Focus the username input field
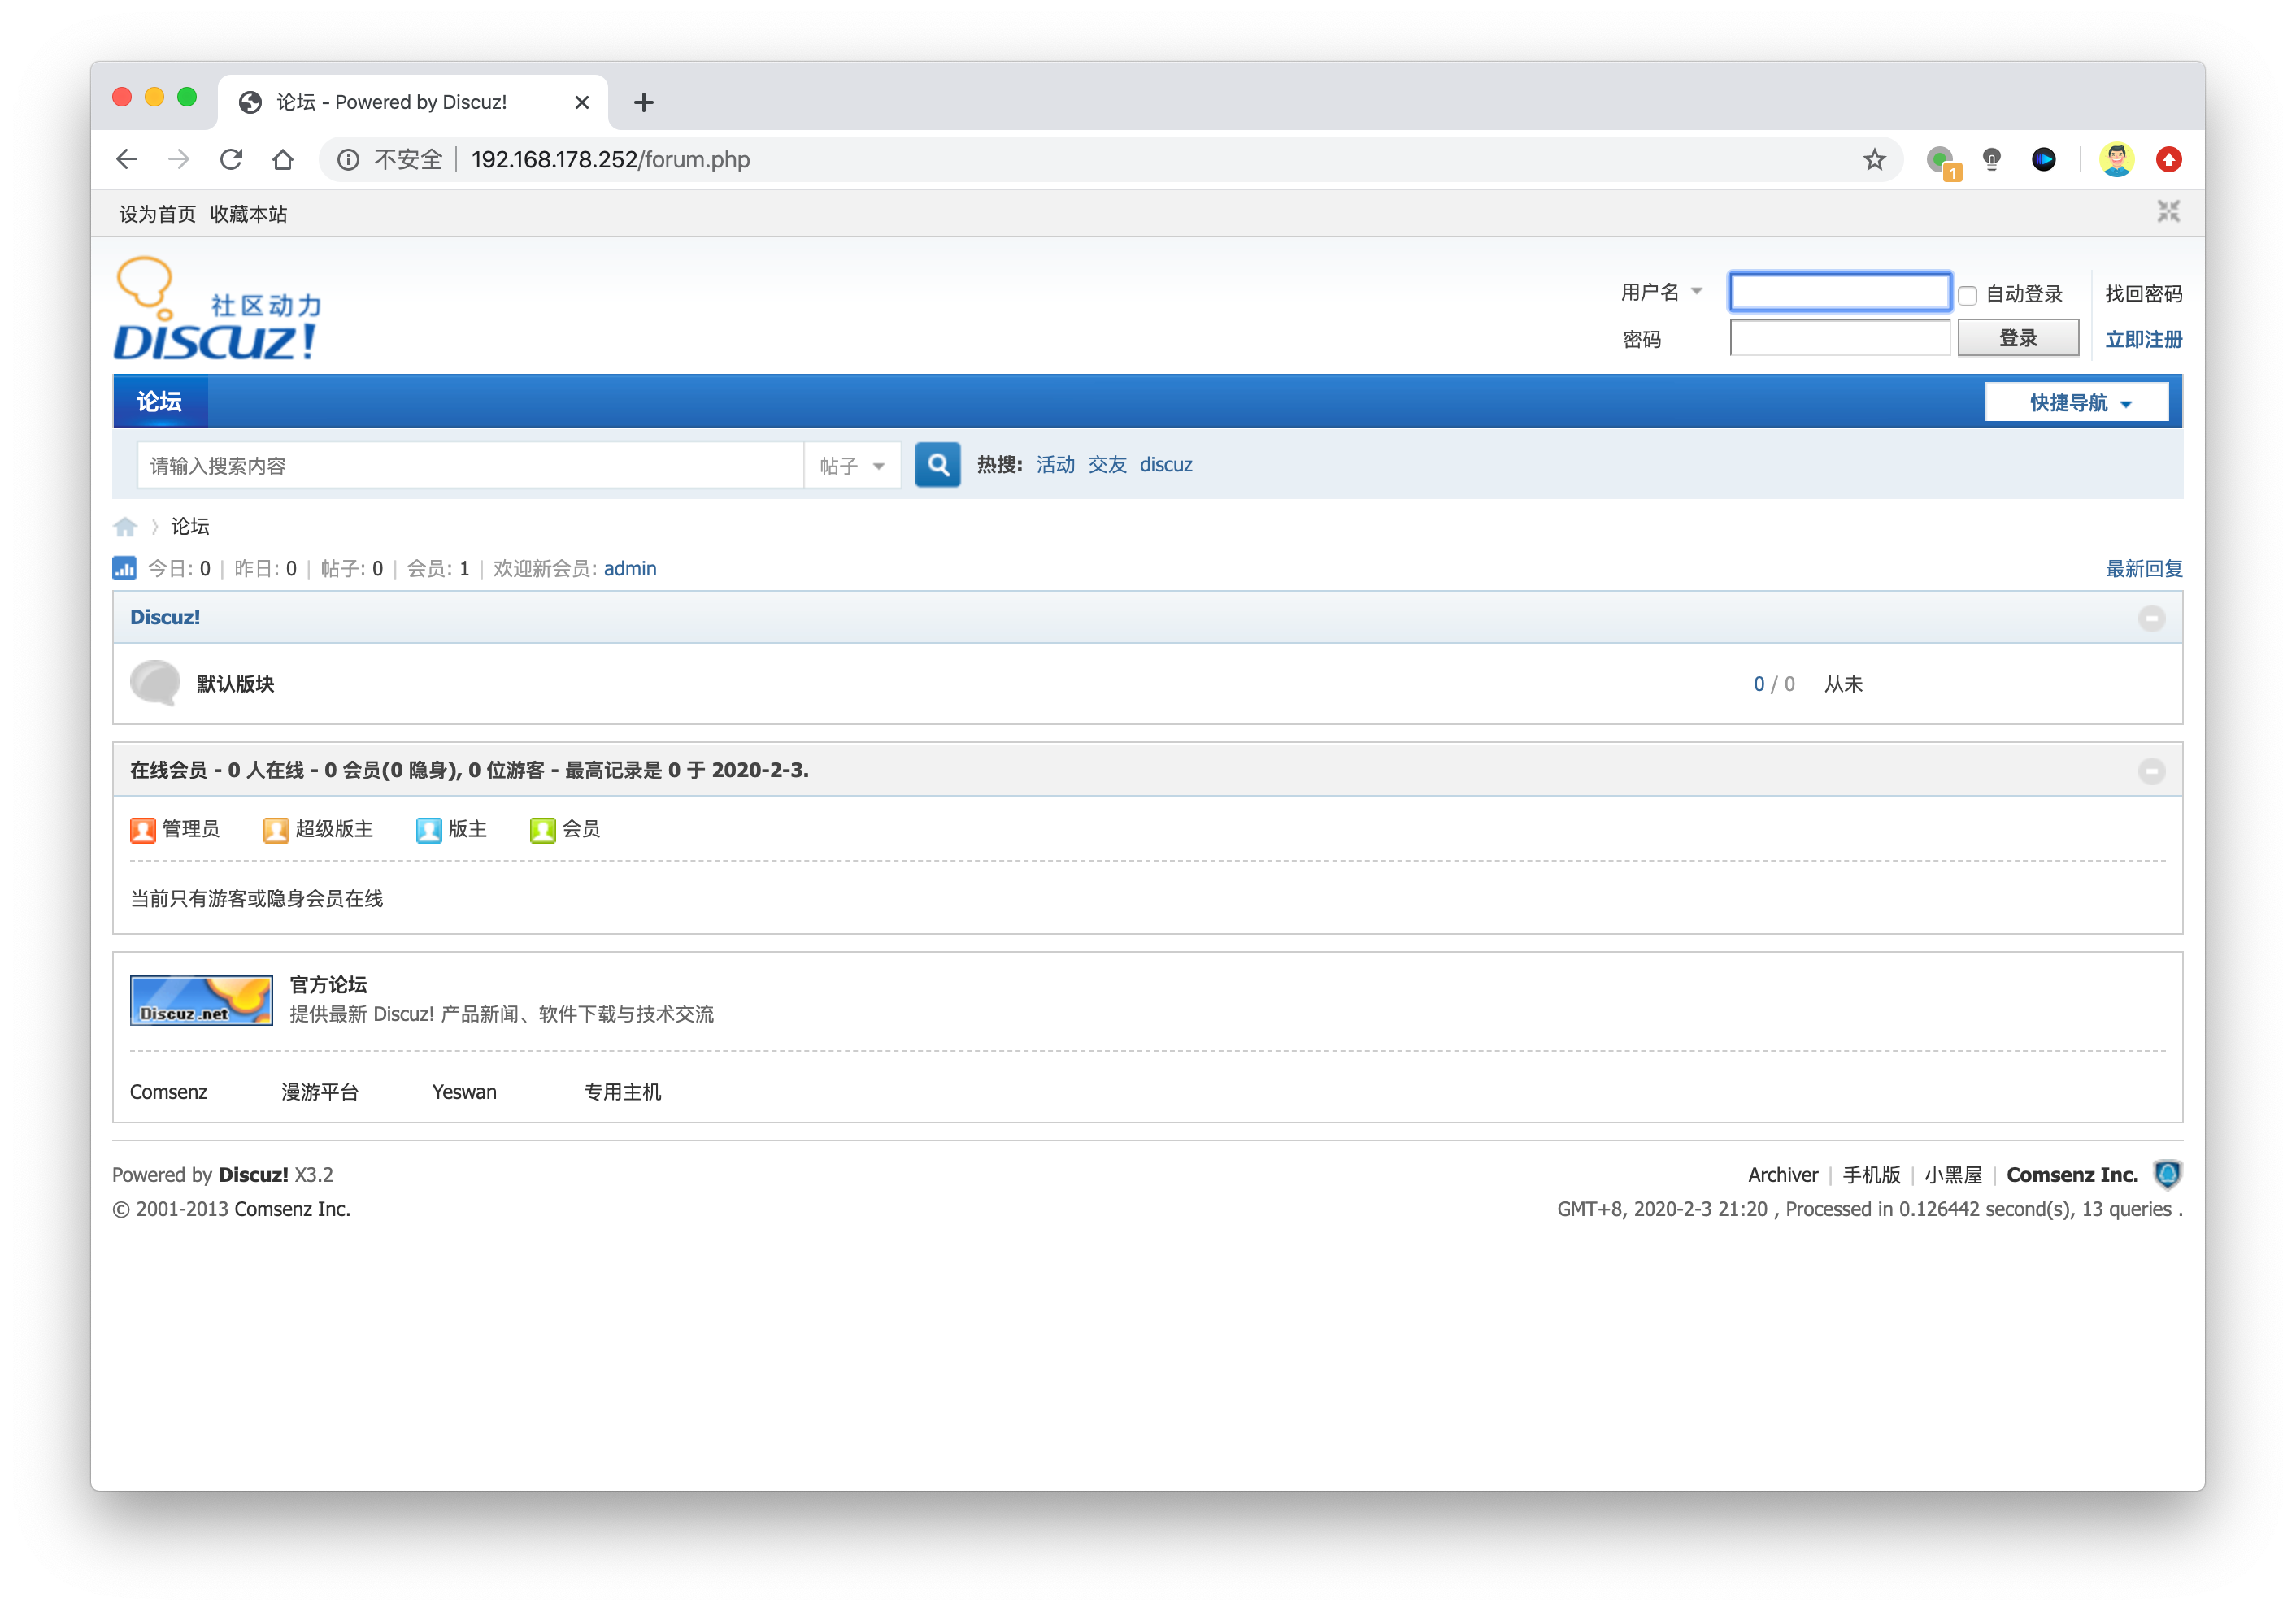Image resolution: width=2296 pixels, height=1611 pixels. [1839, 292]
